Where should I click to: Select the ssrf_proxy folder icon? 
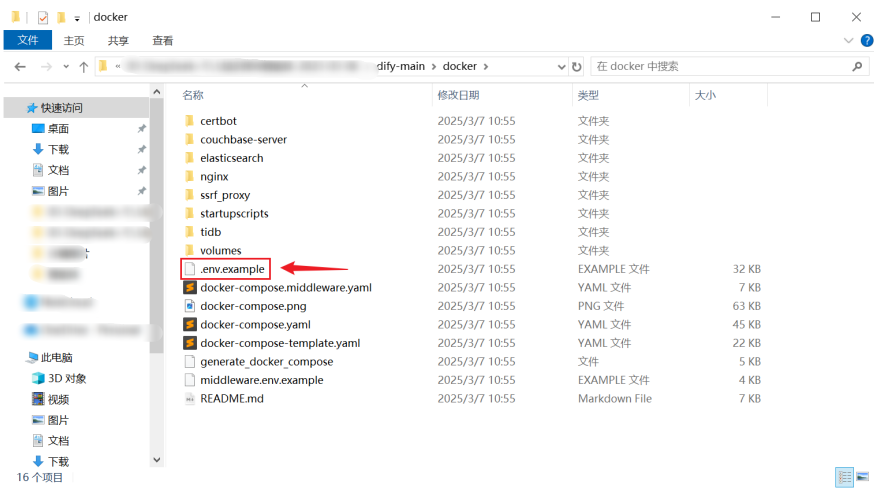[x=190, y=195]
